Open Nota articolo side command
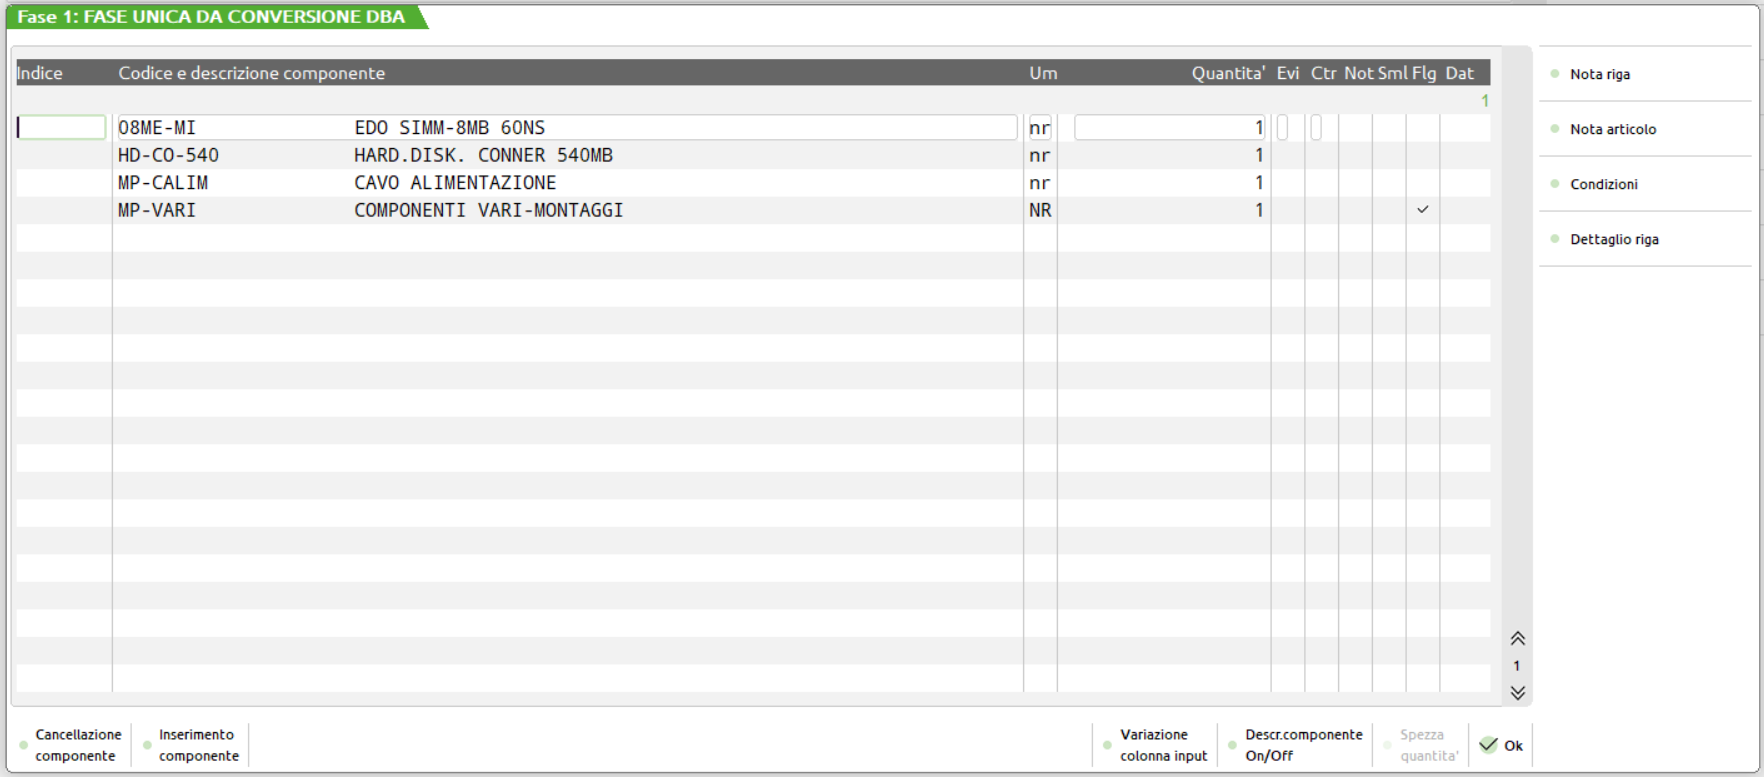Screen dimensions: 1764x777 pos(1612,129)
